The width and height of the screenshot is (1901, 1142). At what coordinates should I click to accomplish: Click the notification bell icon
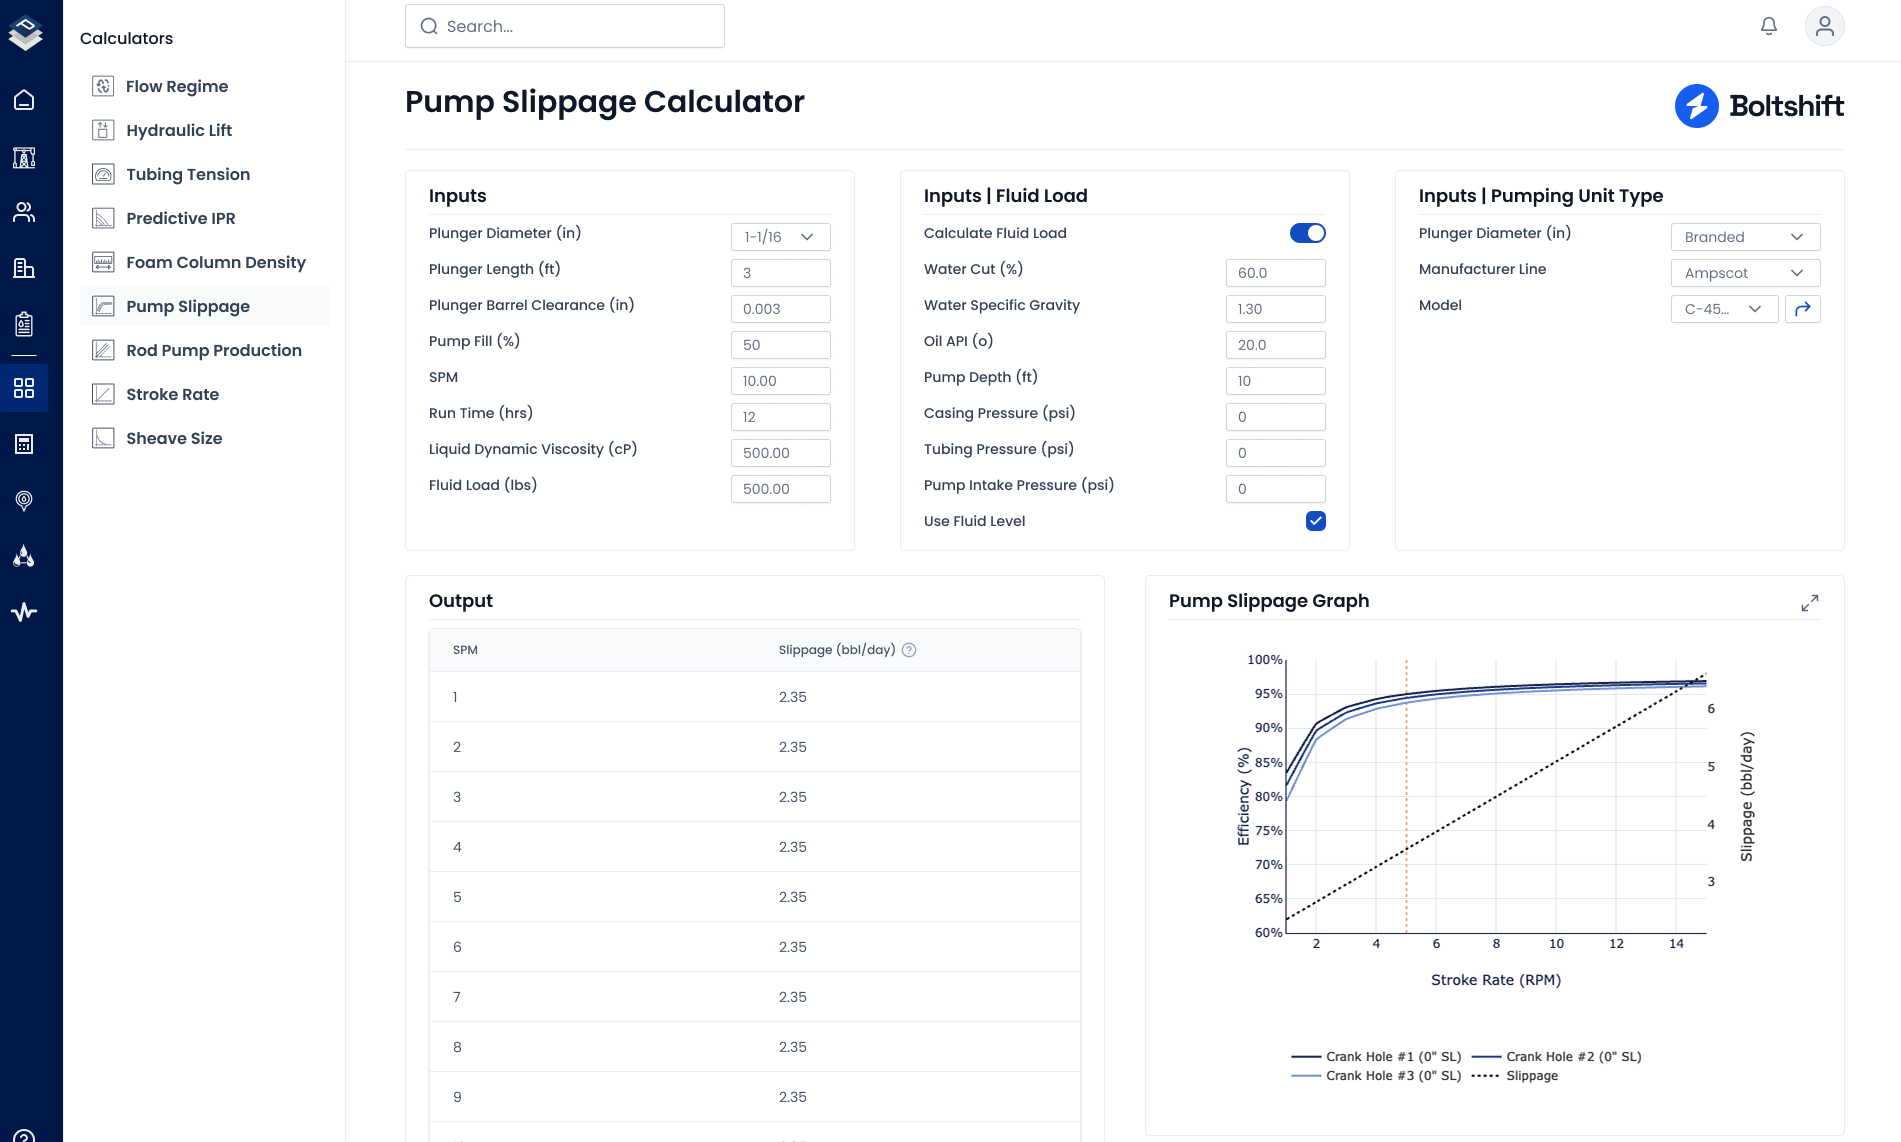click(1769, 26)
